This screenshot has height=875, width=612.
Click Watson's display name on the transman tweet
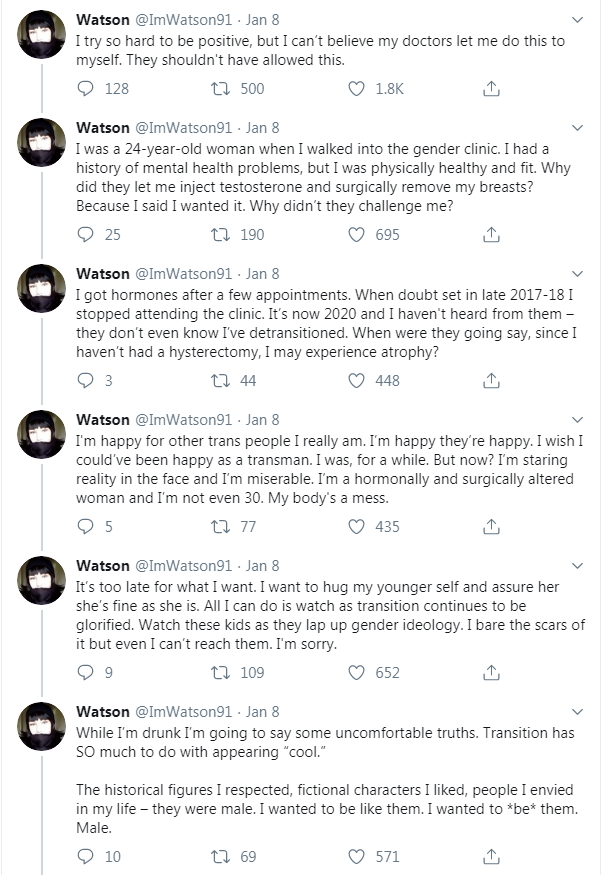103,420
